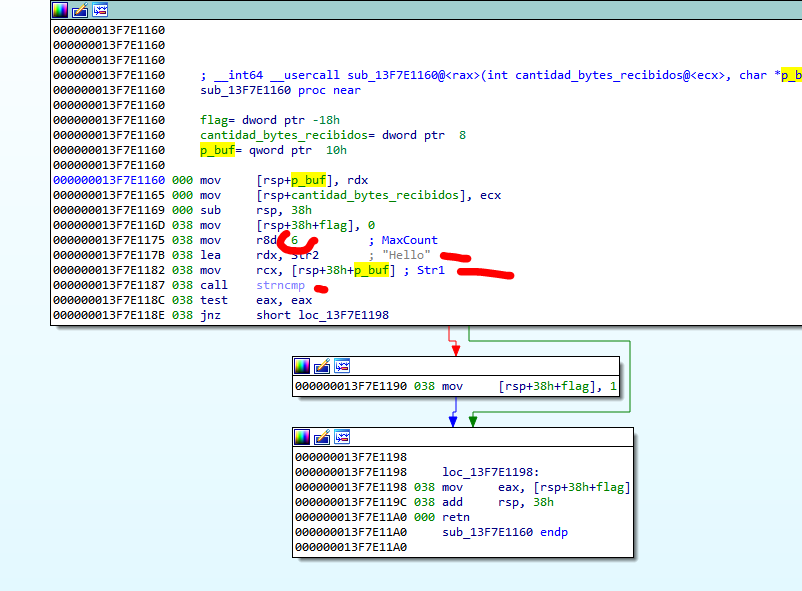
Task: Select the highlighted p_buf variable definition
Action: 220,150
